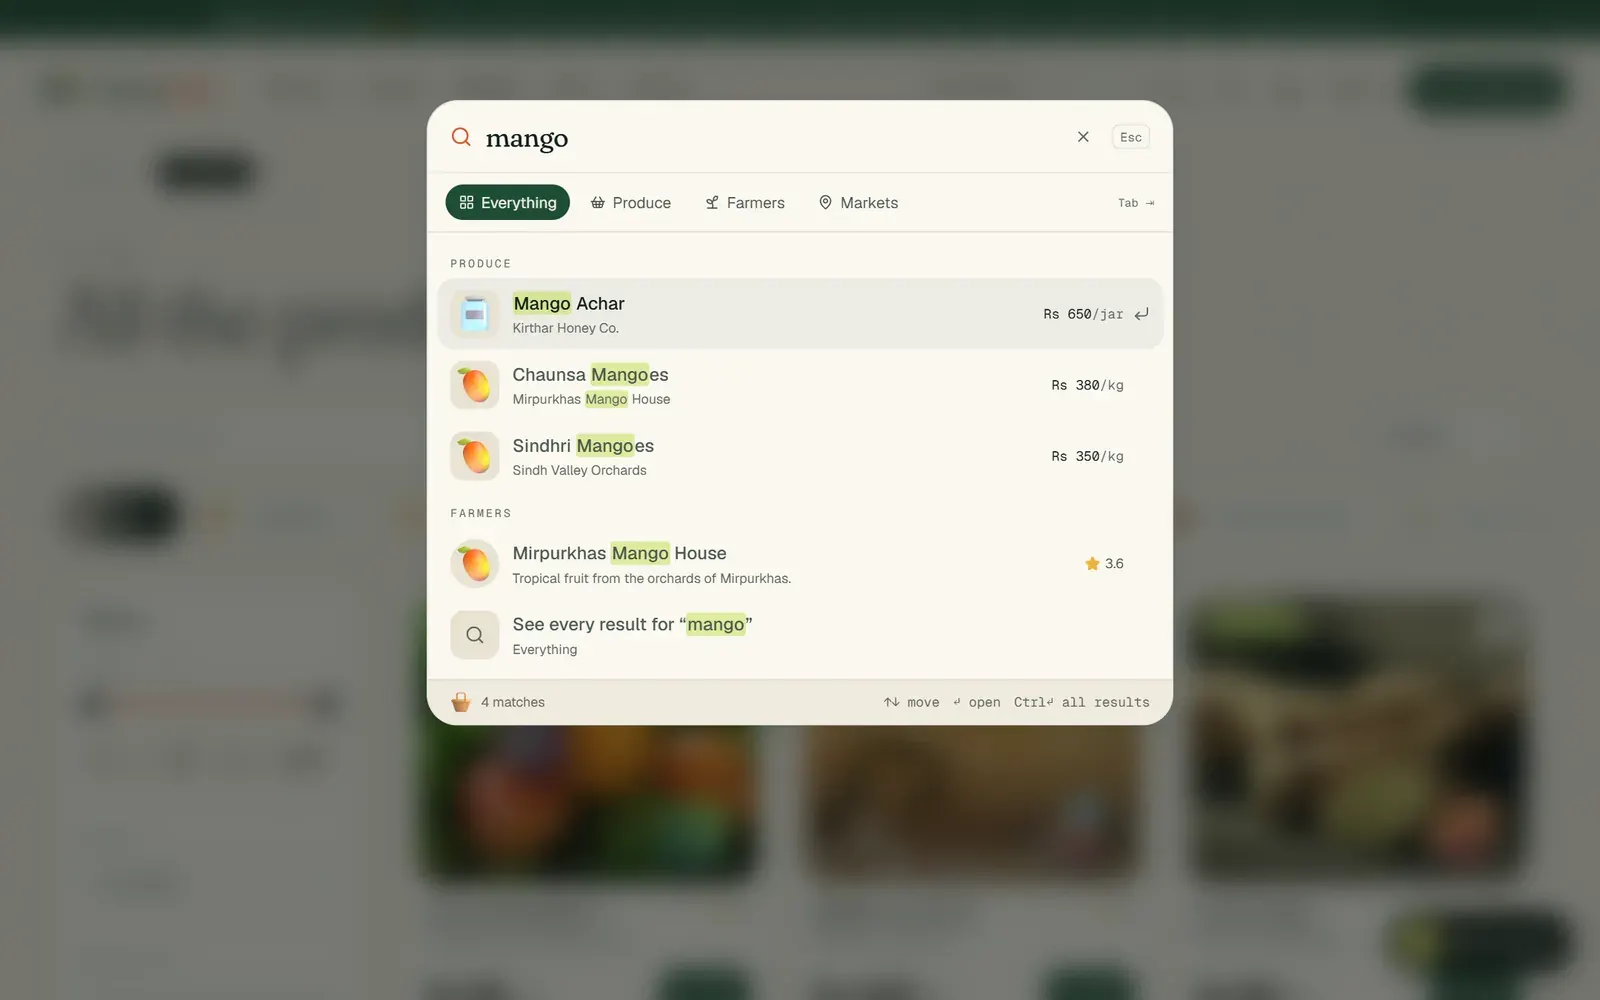The height and width of the screenshot is (1000, 1600).
Task: Click the Mirpurkhas Mango House farmer thumbnail
Action: 475,564
